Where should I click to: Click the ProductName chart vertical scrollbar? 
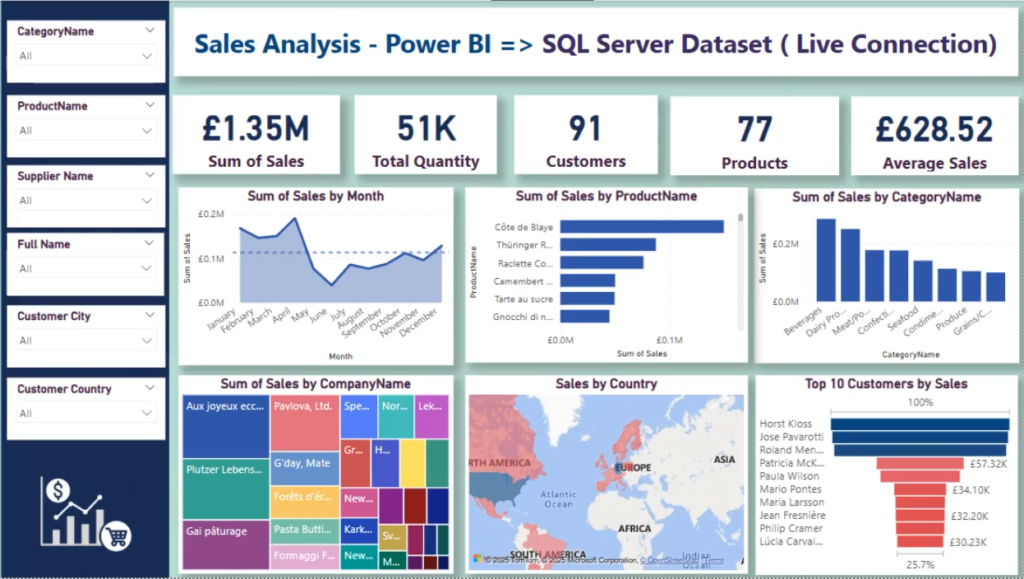[740, 271]
